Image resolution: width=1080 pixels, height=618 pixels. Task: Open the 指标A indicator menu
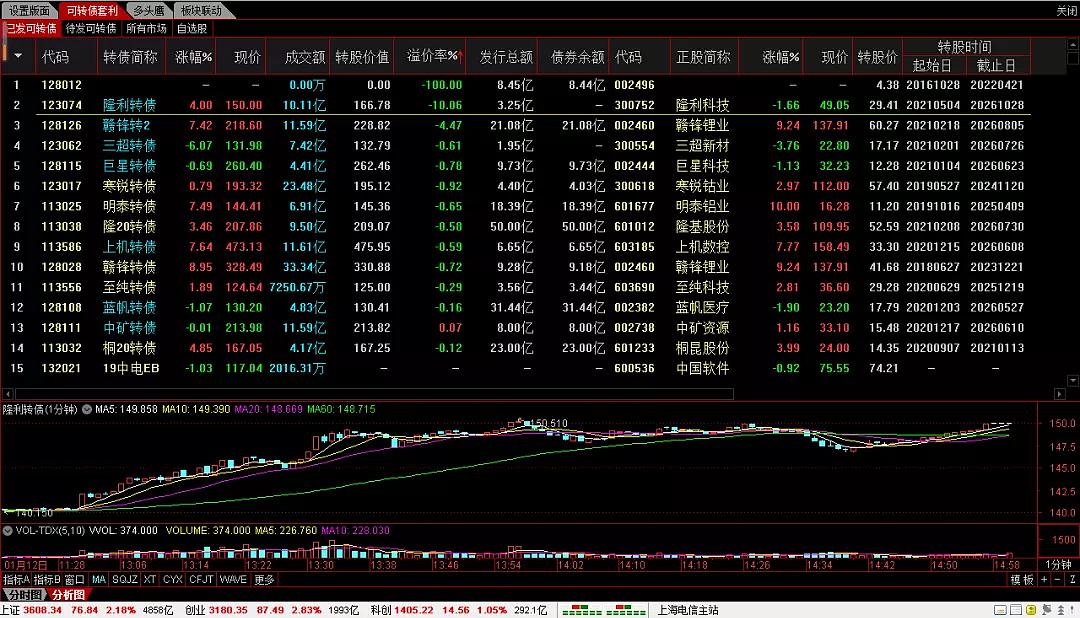tap(17, 579)
